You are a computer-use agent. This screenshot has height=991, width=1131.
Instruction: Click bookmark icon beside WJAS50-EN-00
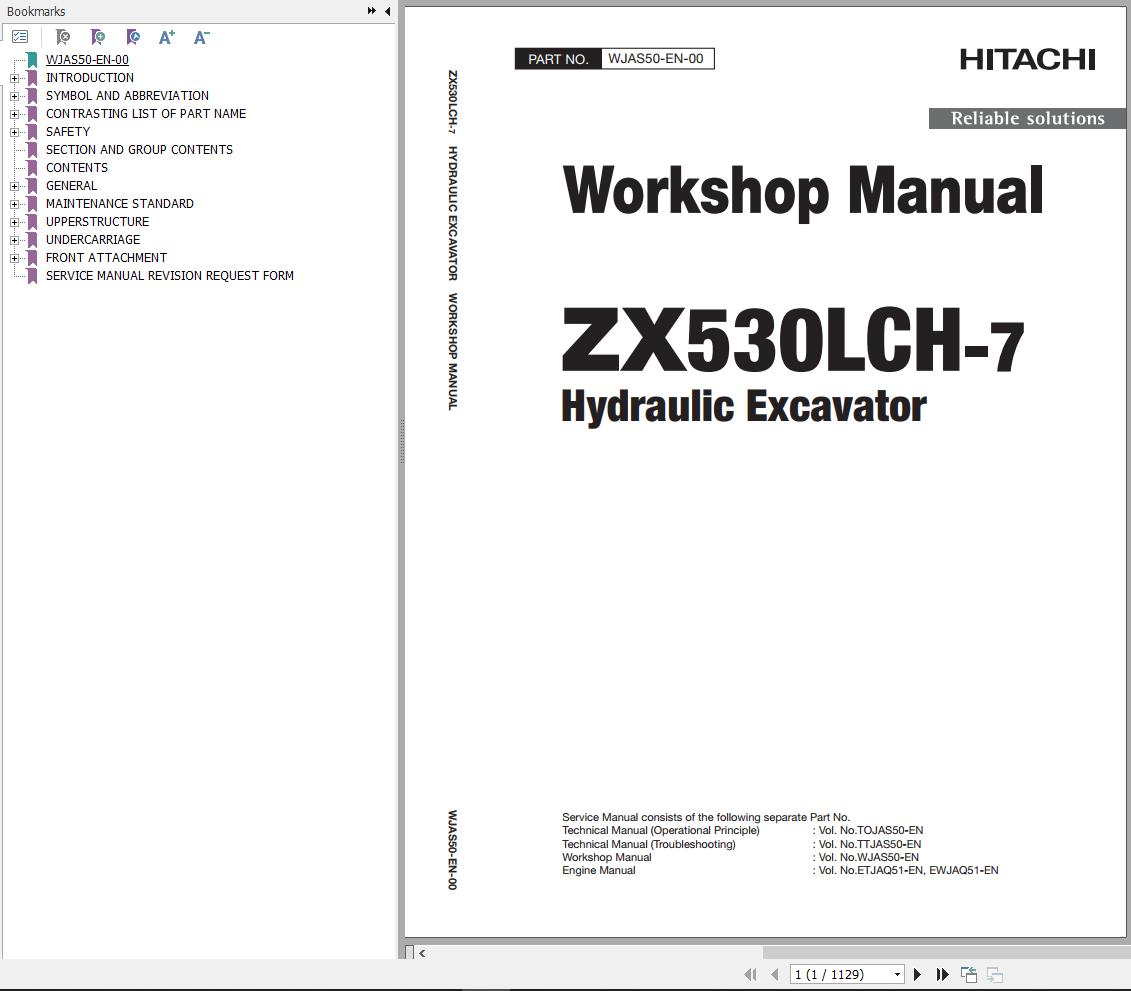pyautogui.click(x=32, y=60)
